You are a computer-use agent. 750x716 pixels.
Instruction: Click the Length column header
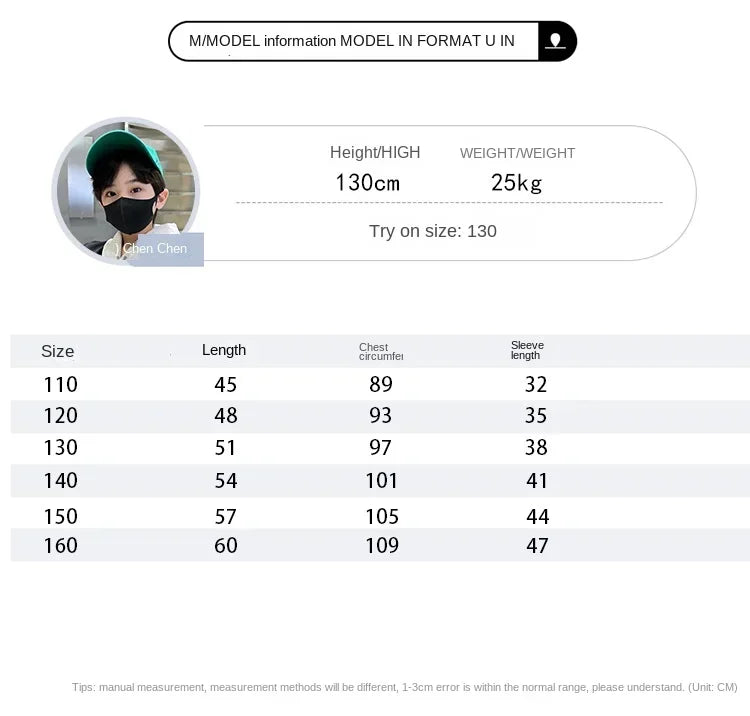pos(224,350)
